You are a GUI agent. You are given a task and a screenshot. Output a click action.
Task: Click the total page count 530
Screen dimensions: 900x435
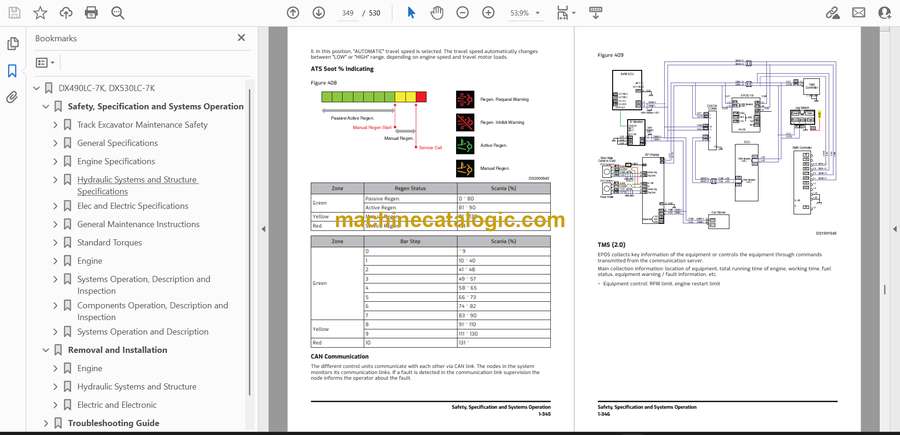(374, 13)
